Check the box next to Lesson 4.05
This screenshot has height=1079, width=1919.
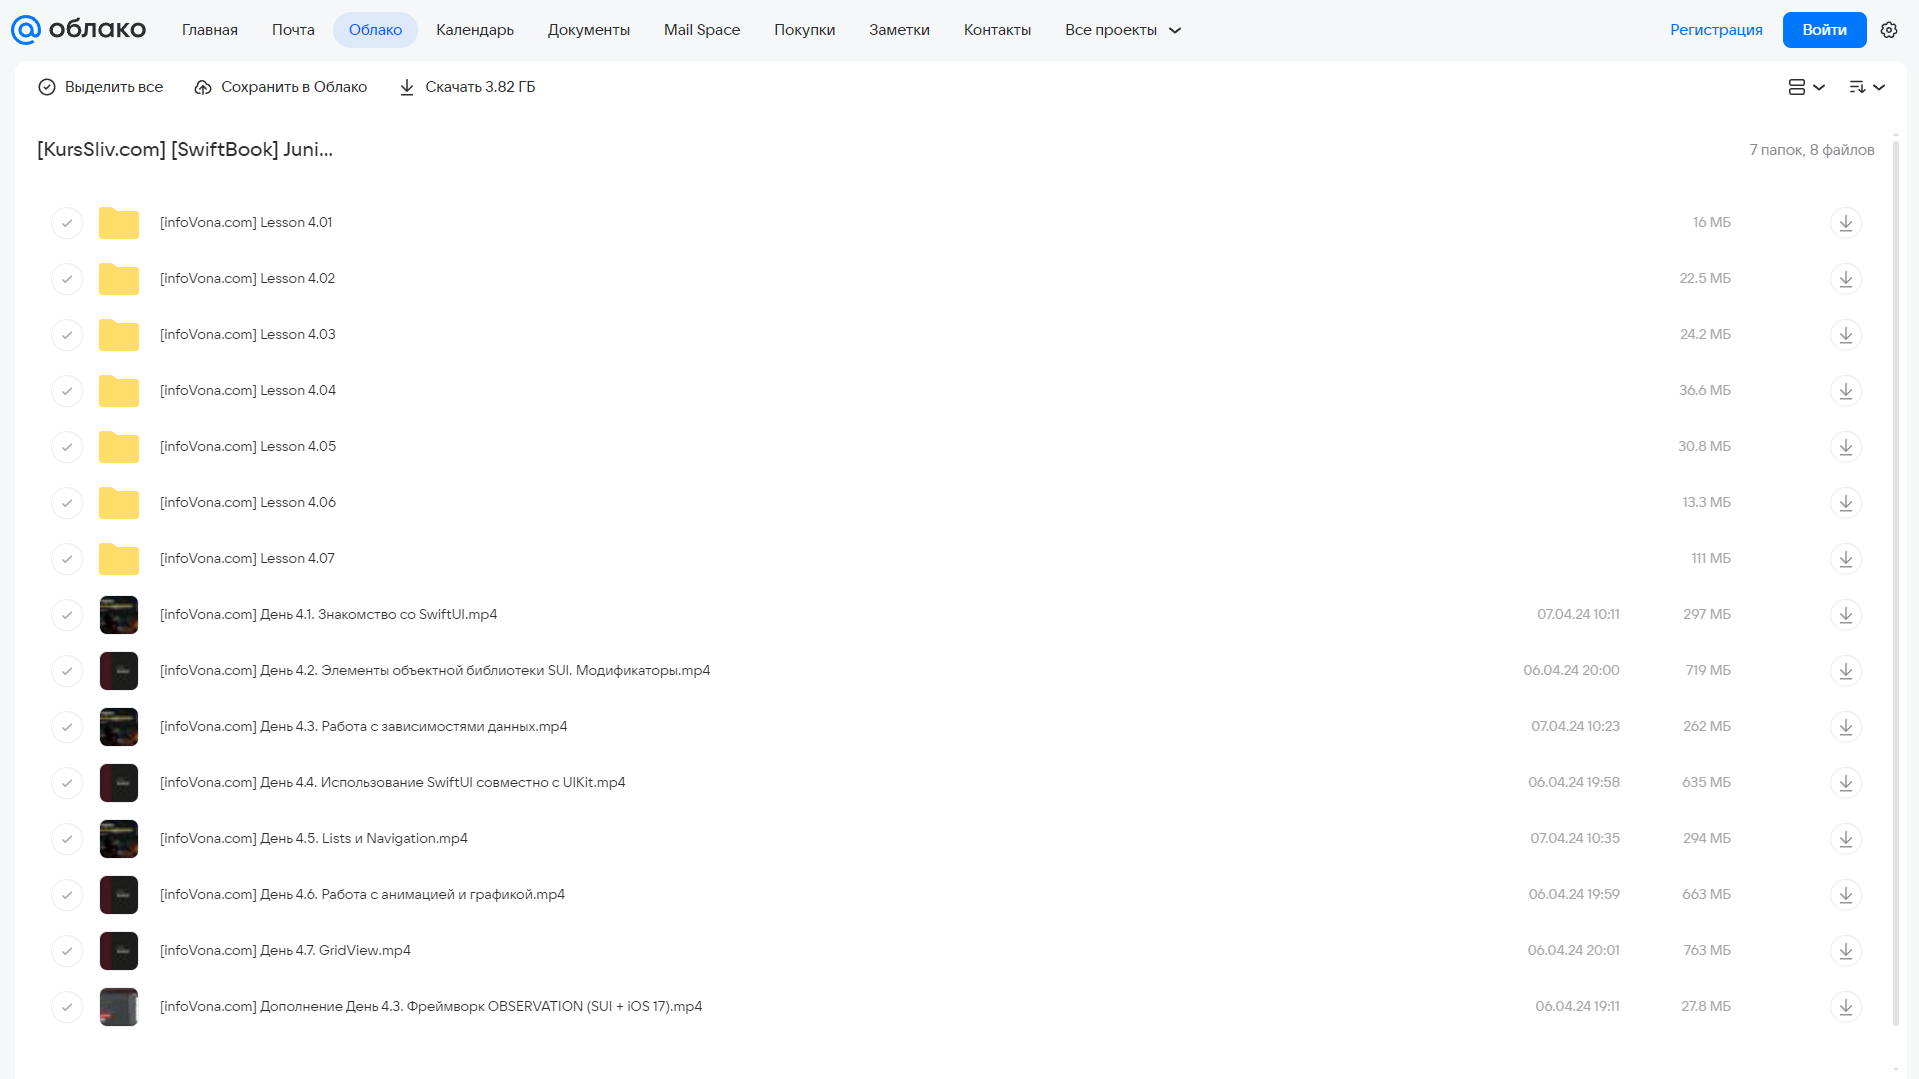click(67, 446)
